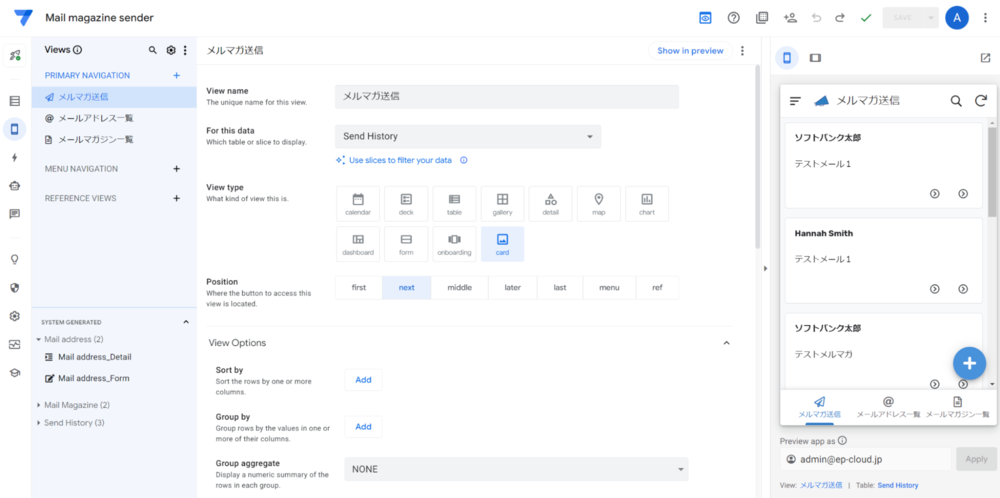Click the Show in preview button
Viewport: 1000px width, 498px height.
[x=690, y=51]
